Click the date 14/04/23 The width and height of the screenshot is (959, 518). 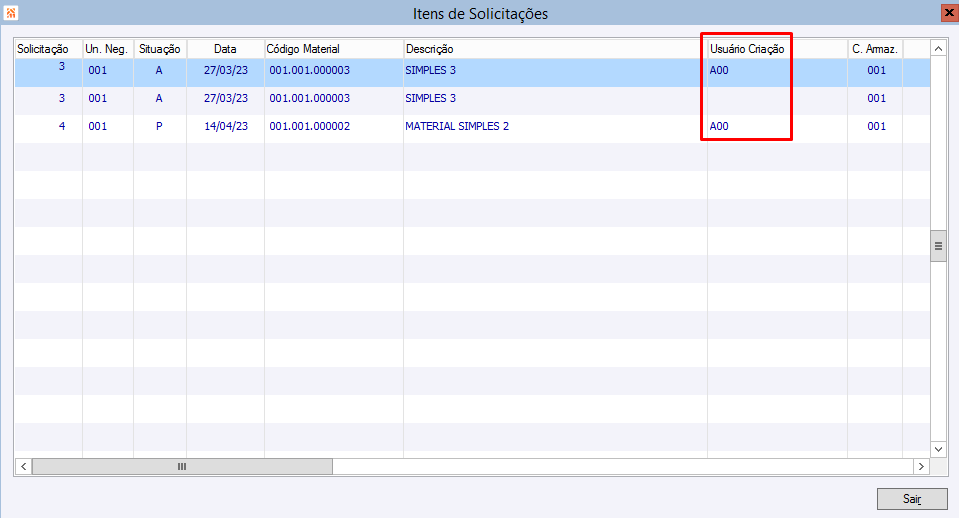coord(226,126)
